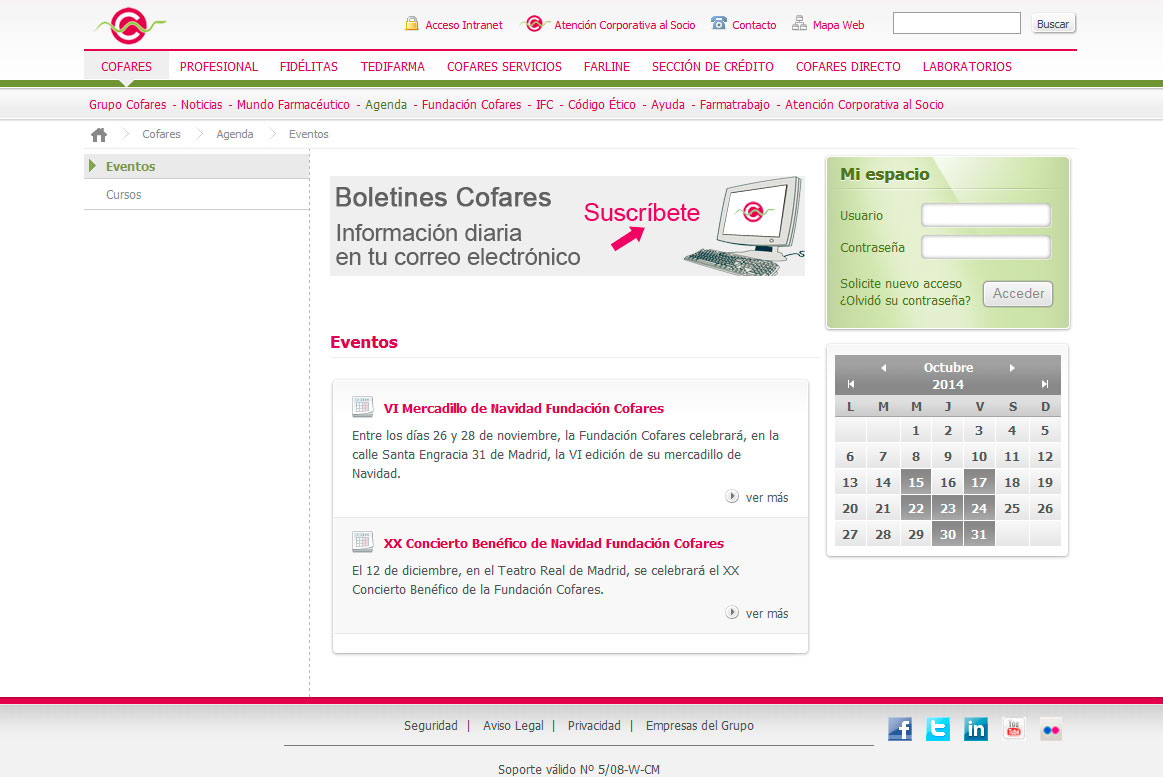Select day 31 on the October calendar
The height and width of the screenshot is (777, 1163).
(979, 533)
